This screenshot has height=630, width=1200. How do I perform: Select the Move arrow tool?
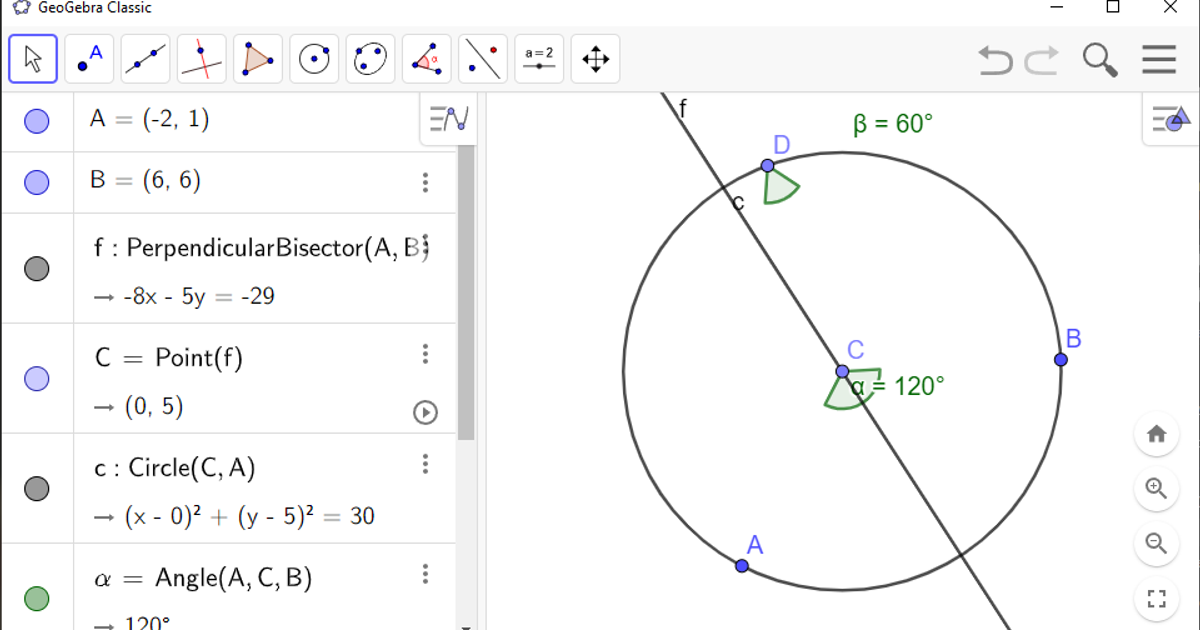(33, 59)
